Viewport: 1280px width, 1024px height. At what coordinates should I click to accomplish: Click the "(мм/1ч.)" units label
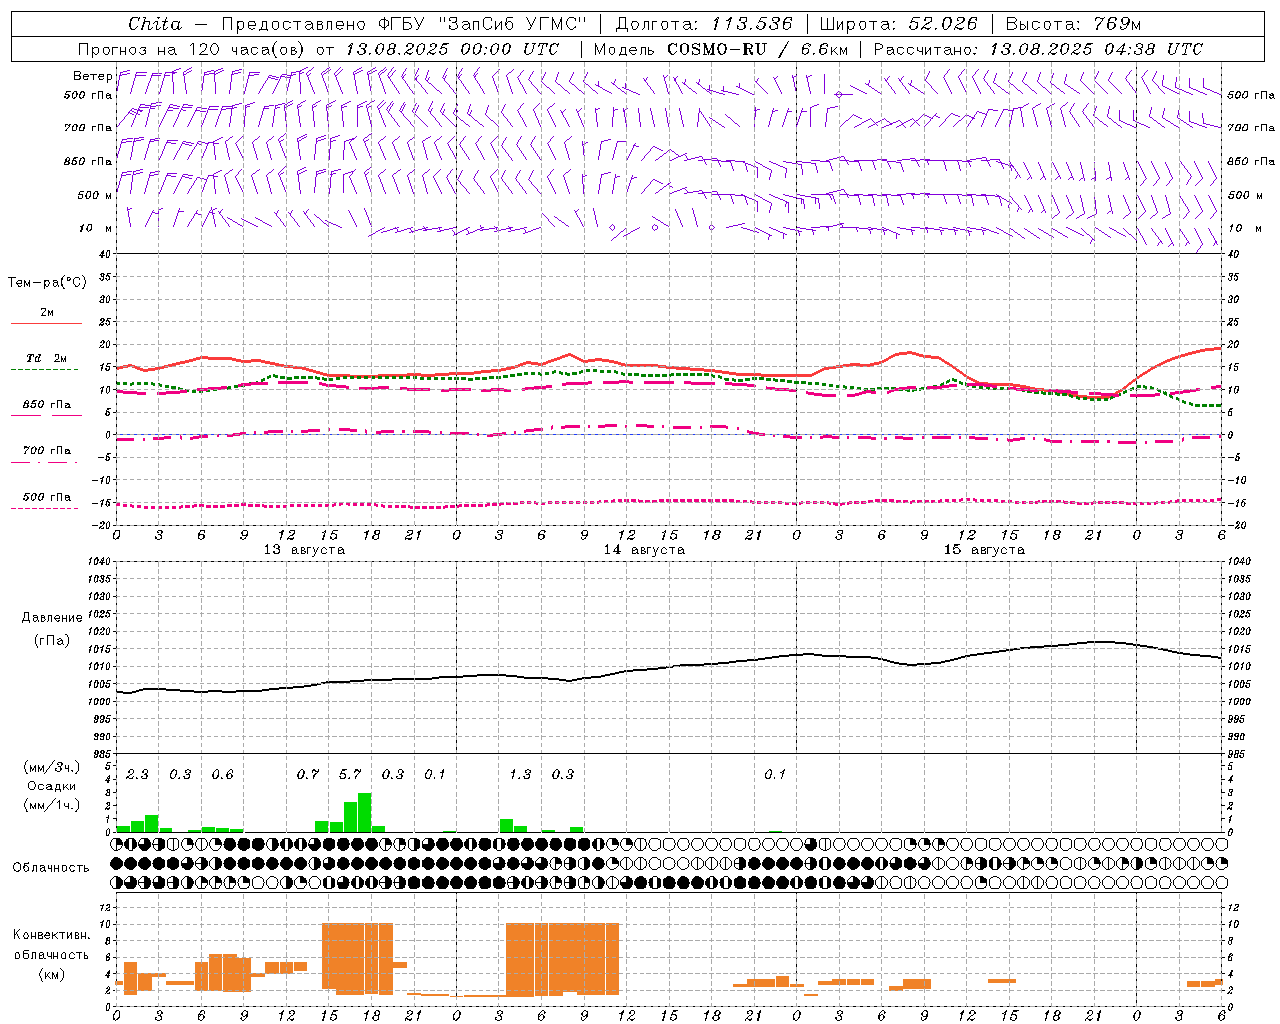coord(52,805)
